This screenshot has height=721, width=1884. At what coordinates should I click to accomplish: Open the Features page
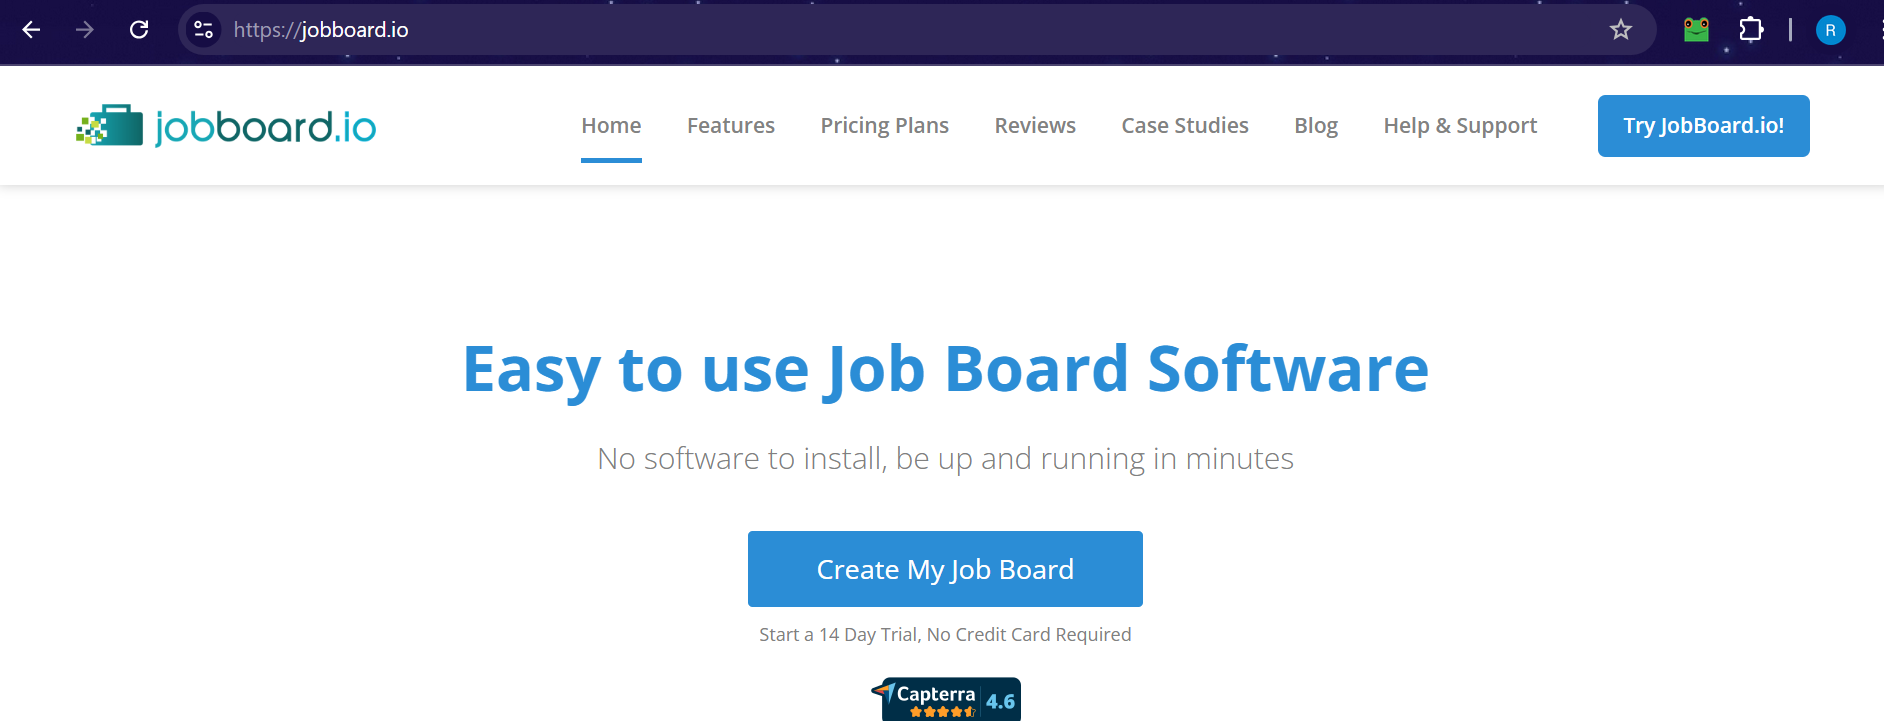click(x=731, y=126)
